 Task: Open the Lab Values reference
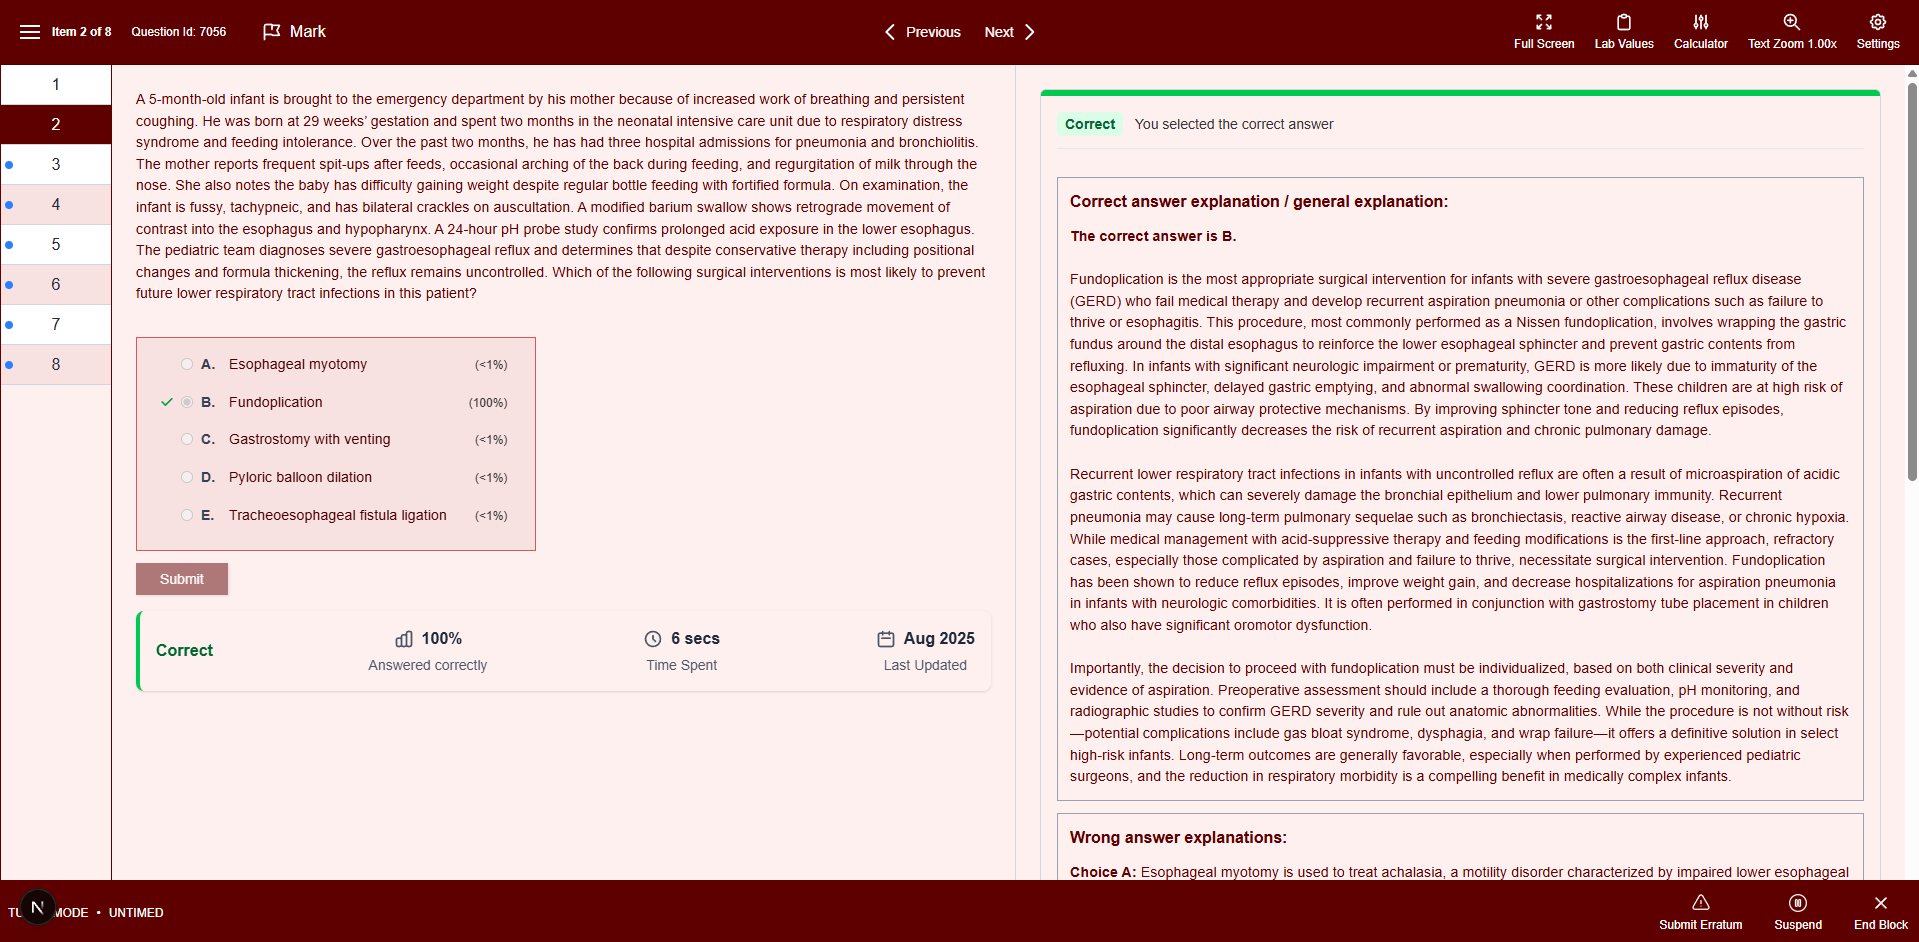(1623, 32)
